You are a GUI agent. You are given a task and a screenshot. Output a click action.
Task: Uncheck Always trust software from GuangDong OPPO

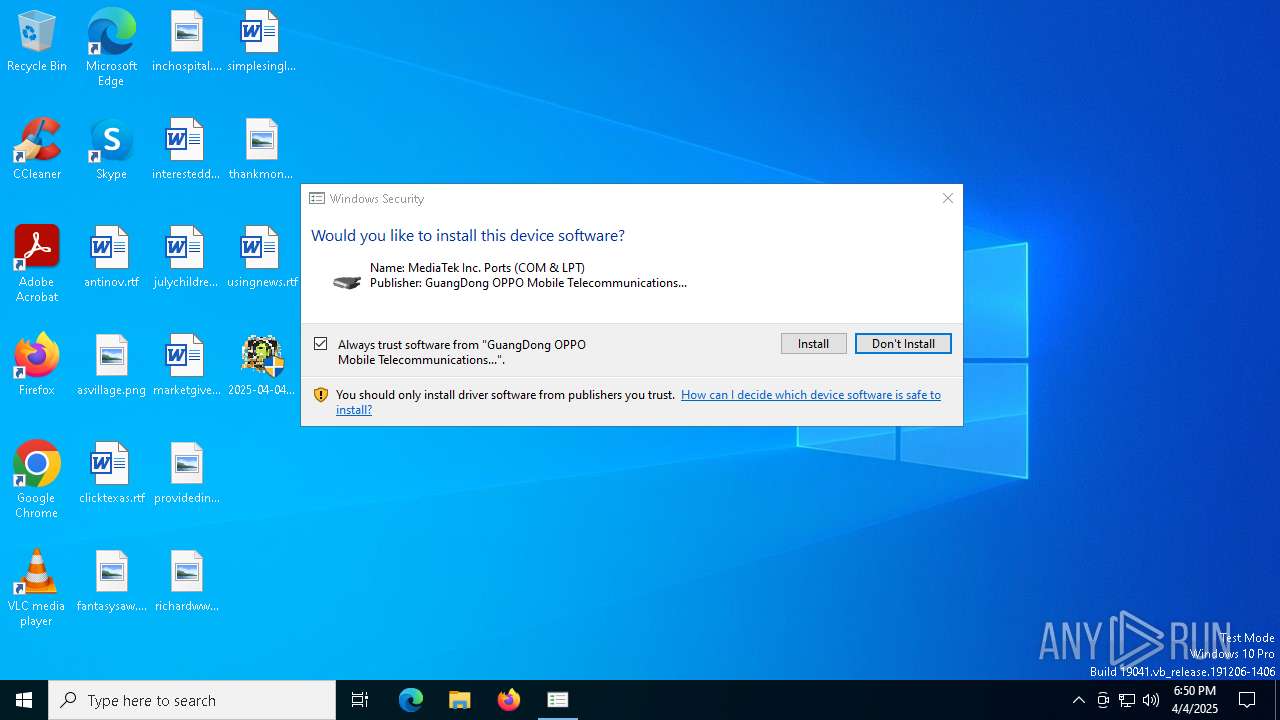(321, 344)
